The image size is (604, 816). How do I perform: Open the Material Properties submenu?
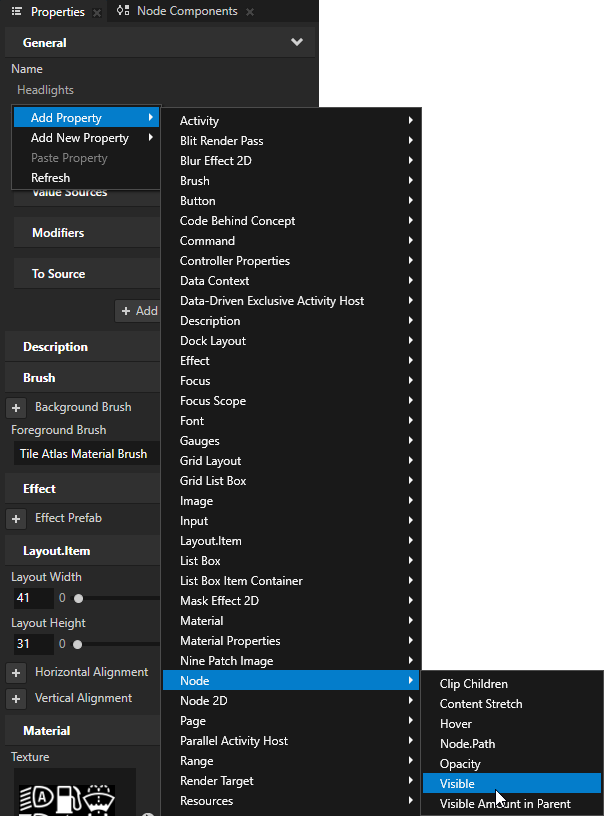(230, 640)
